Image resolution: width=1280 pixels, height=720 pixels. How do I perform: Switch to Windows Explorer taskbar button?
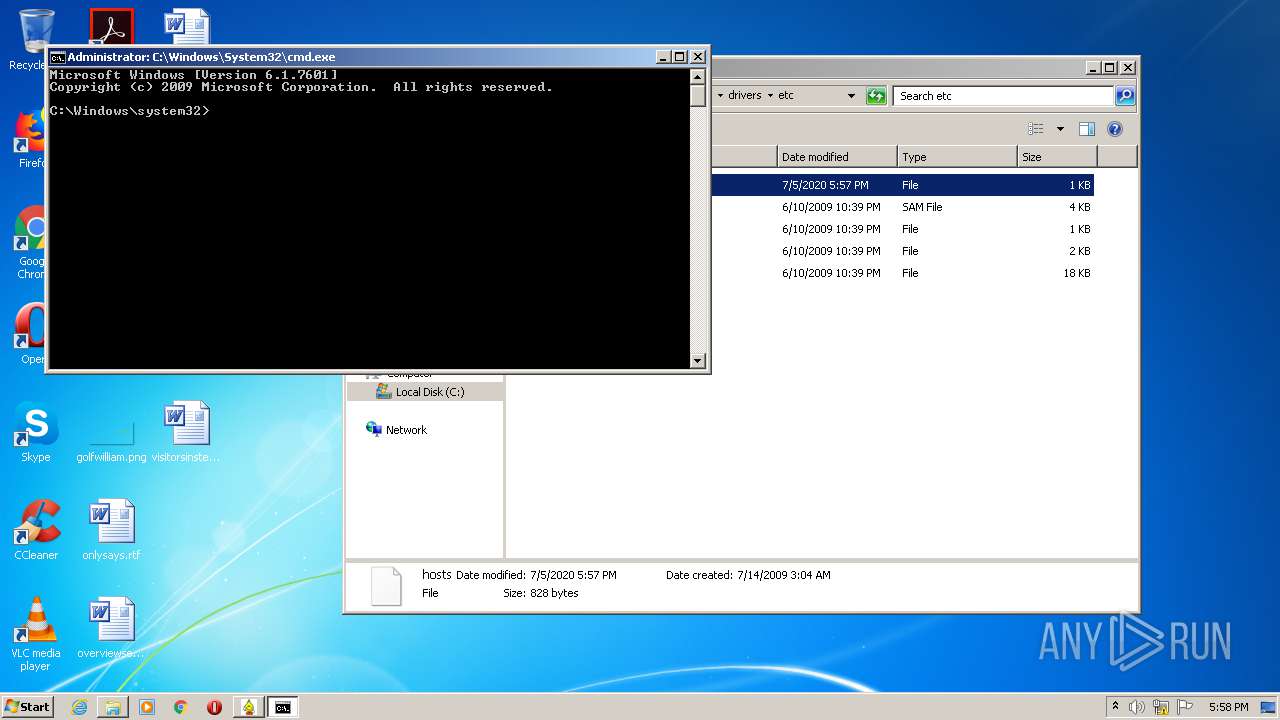[x=113, y=707]
